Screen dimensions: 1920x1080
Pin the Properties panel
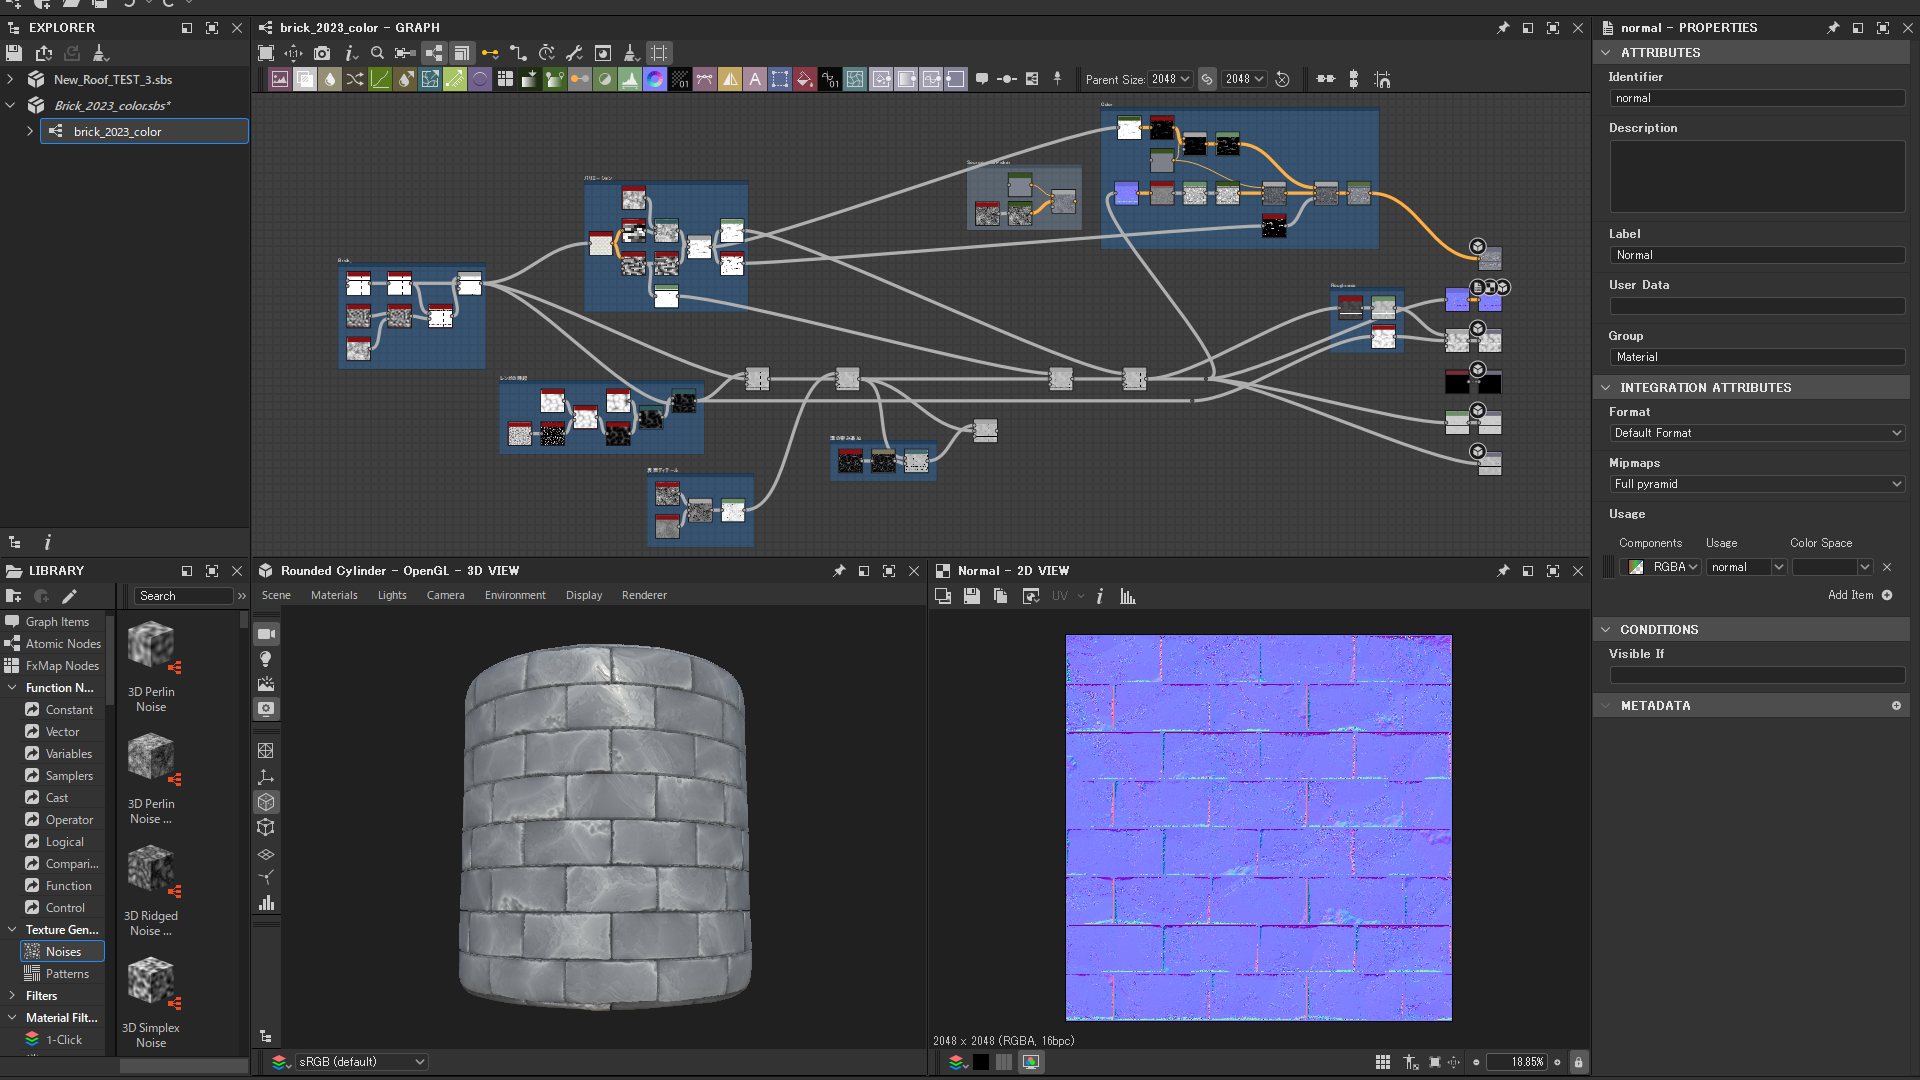[1832, 28]
